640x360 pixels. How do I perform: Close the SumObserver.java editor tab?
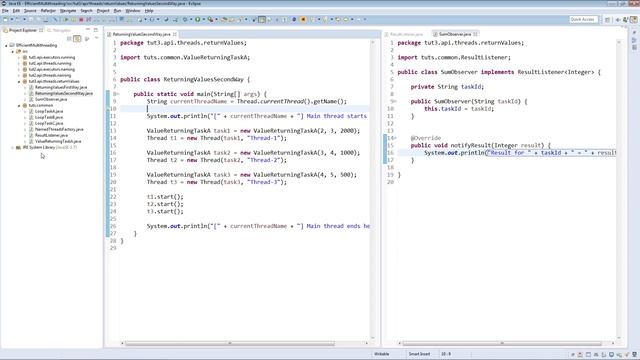pyautogui.click(x=475, y=34)
